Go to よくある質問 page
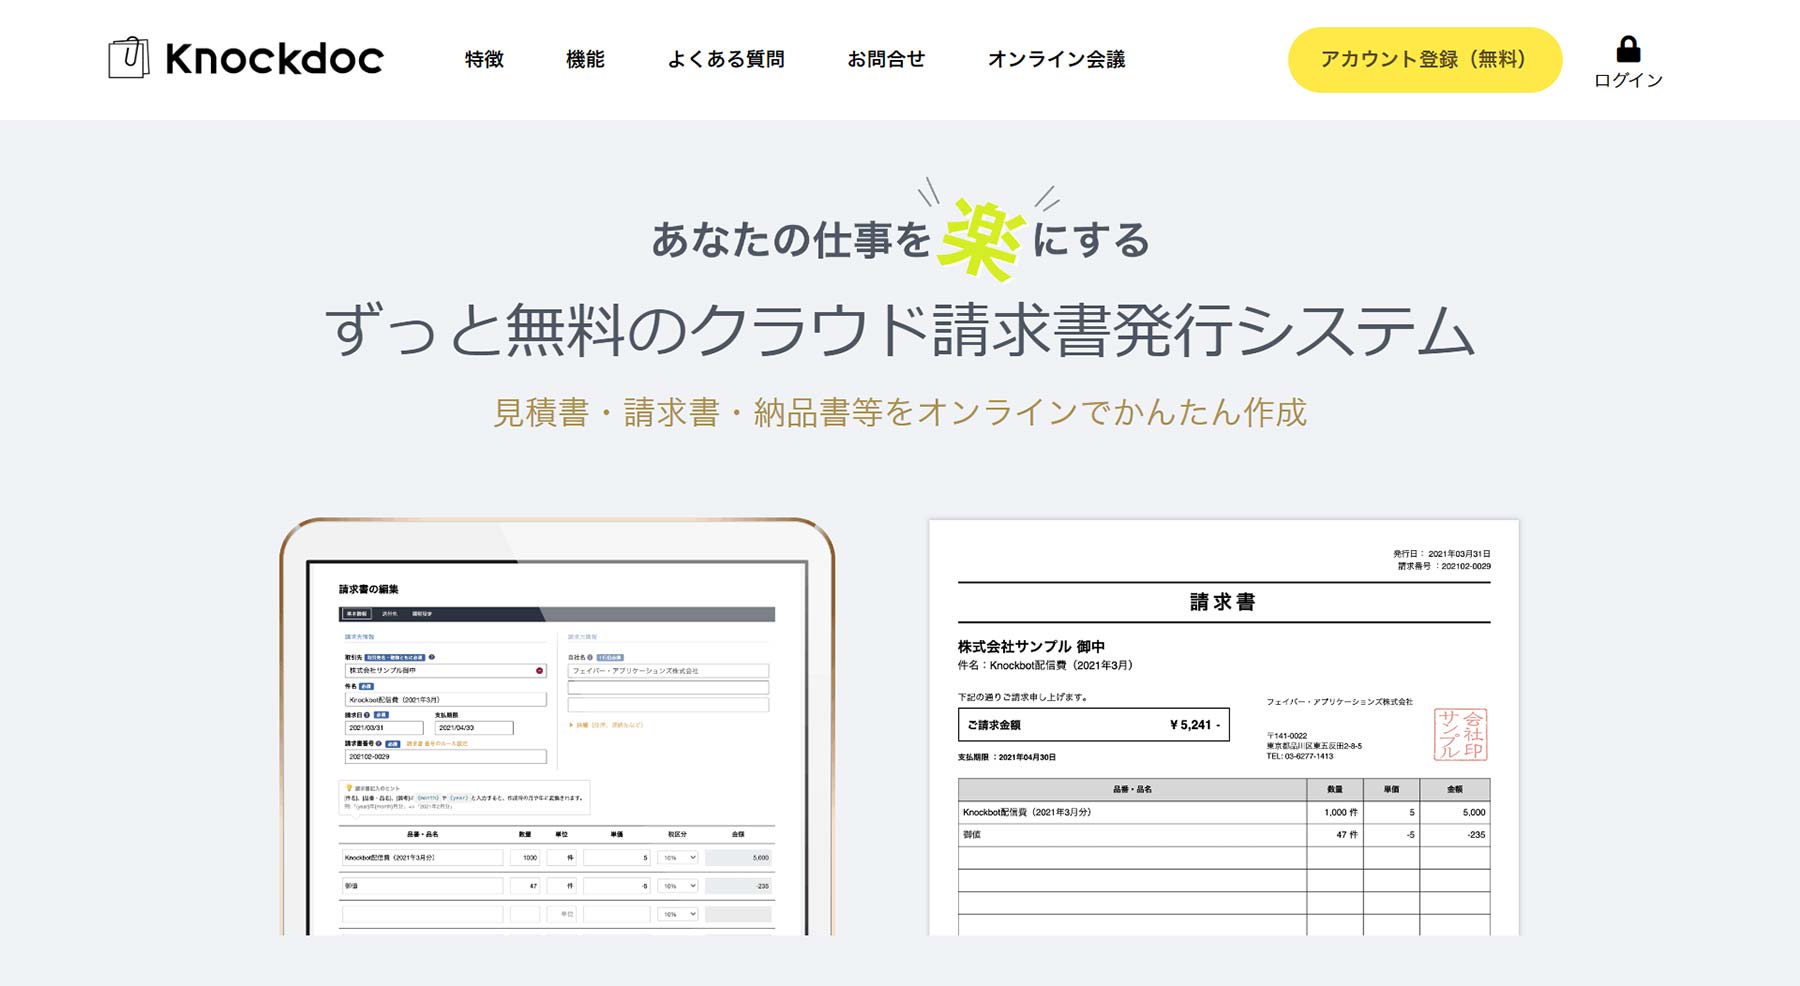This screenshot has height=986, width=1800. pyautogui.click(x=726, y=59)
